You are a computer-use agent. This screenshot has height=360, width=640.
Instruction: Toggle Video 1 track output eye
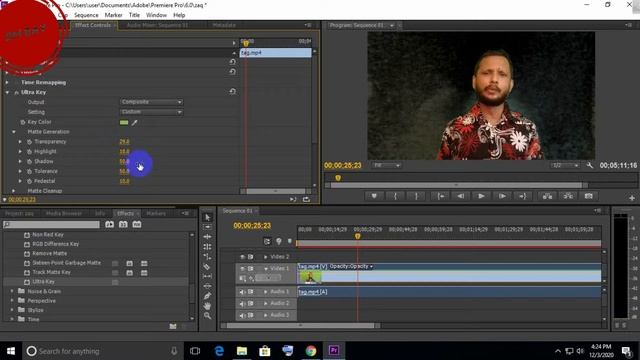coord(242,268)
